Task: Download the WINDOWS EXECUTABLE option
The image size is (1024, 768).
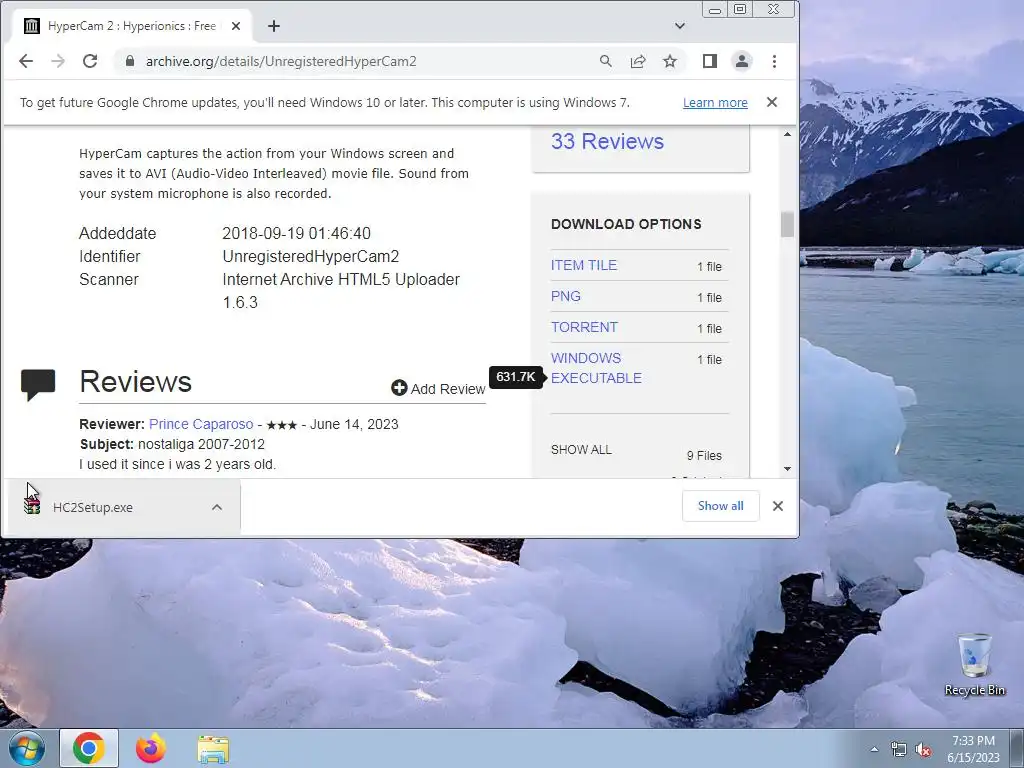Action: tap(596, 368)
